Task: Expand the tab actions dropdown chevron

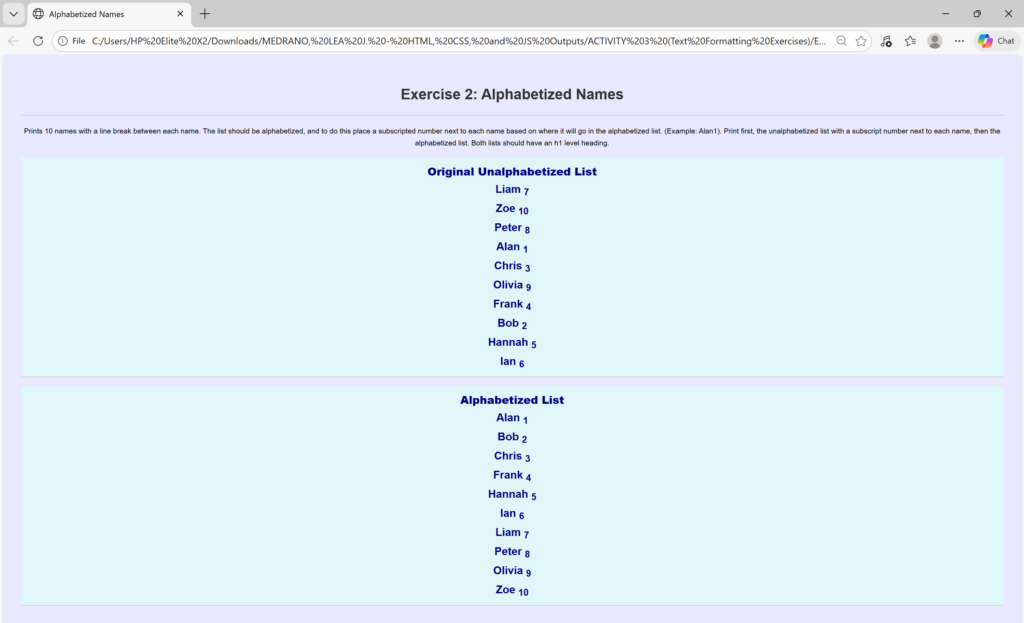Action: click(13, 14)
